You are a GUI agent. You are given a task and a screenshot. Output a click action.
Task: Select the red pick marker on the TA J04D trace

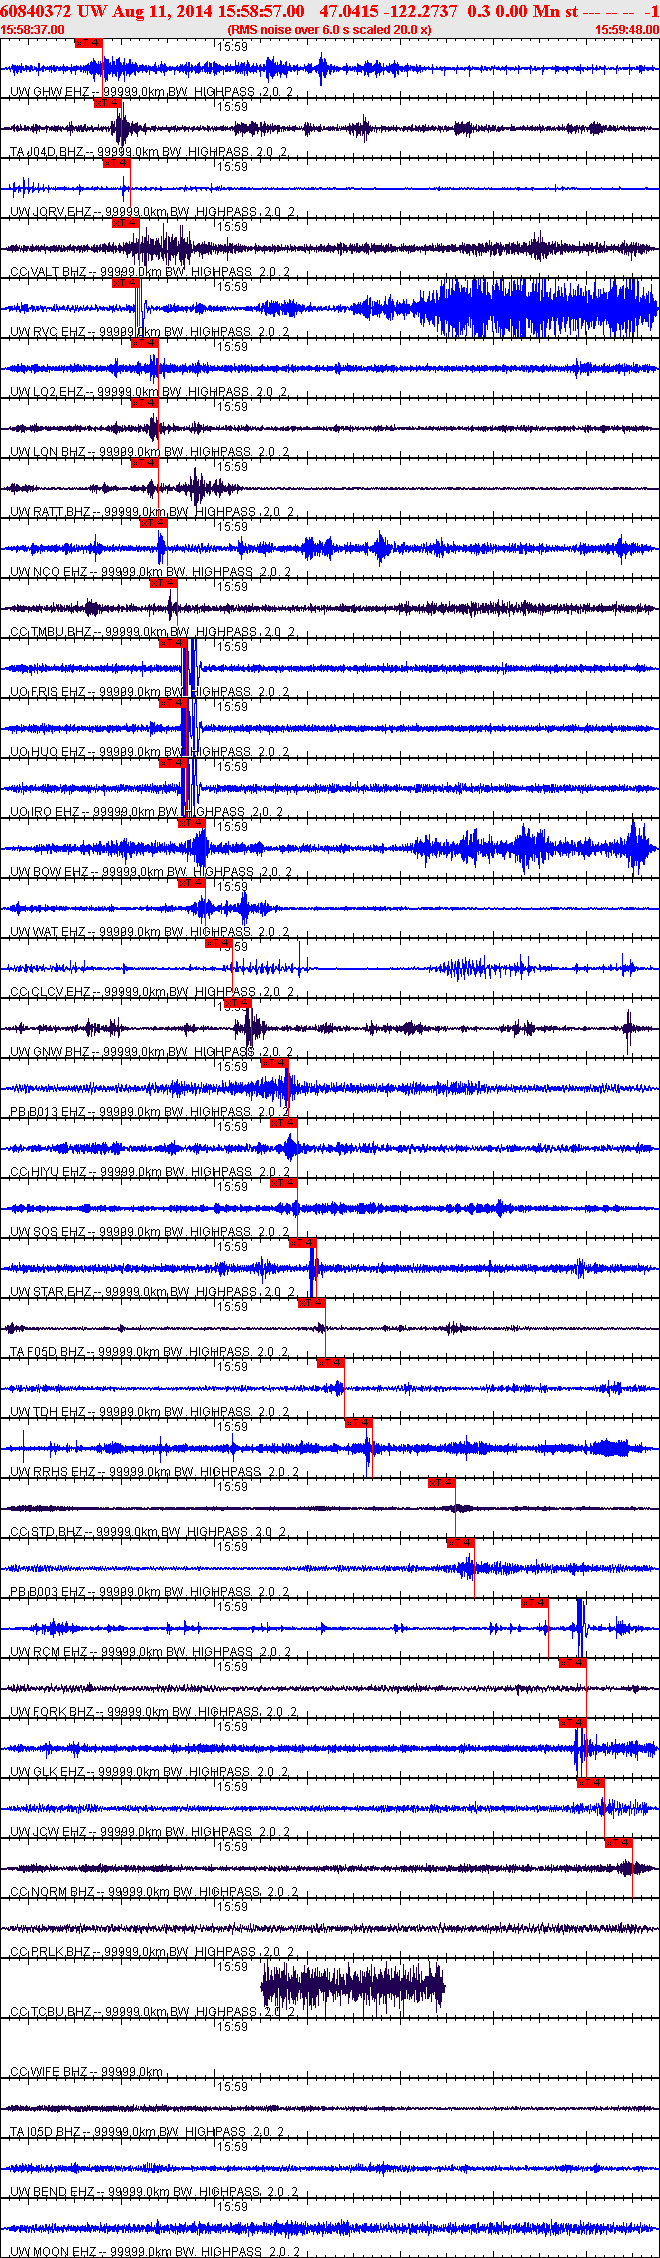coord(107,103)
